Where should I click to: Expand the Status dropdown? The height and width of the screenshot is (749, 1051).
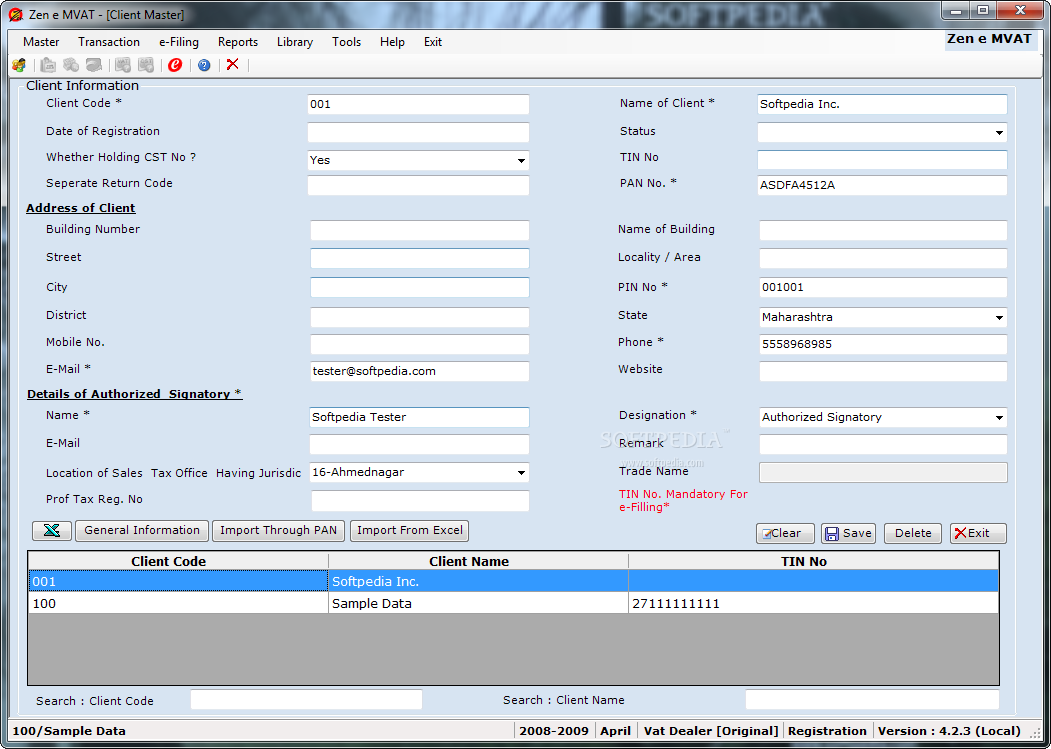click(999, 133)
